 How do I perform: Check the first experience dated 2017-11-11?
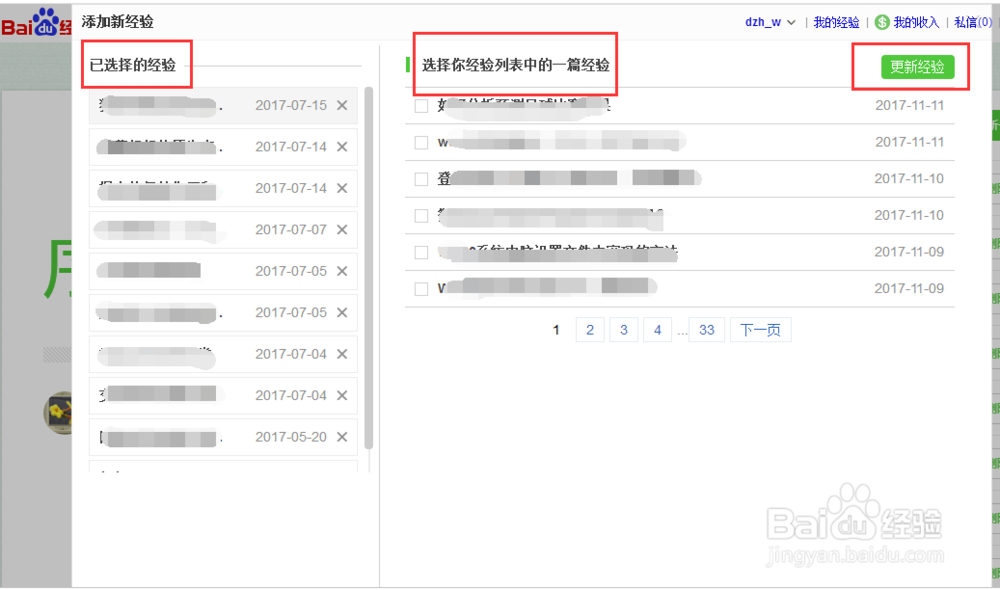421,105
